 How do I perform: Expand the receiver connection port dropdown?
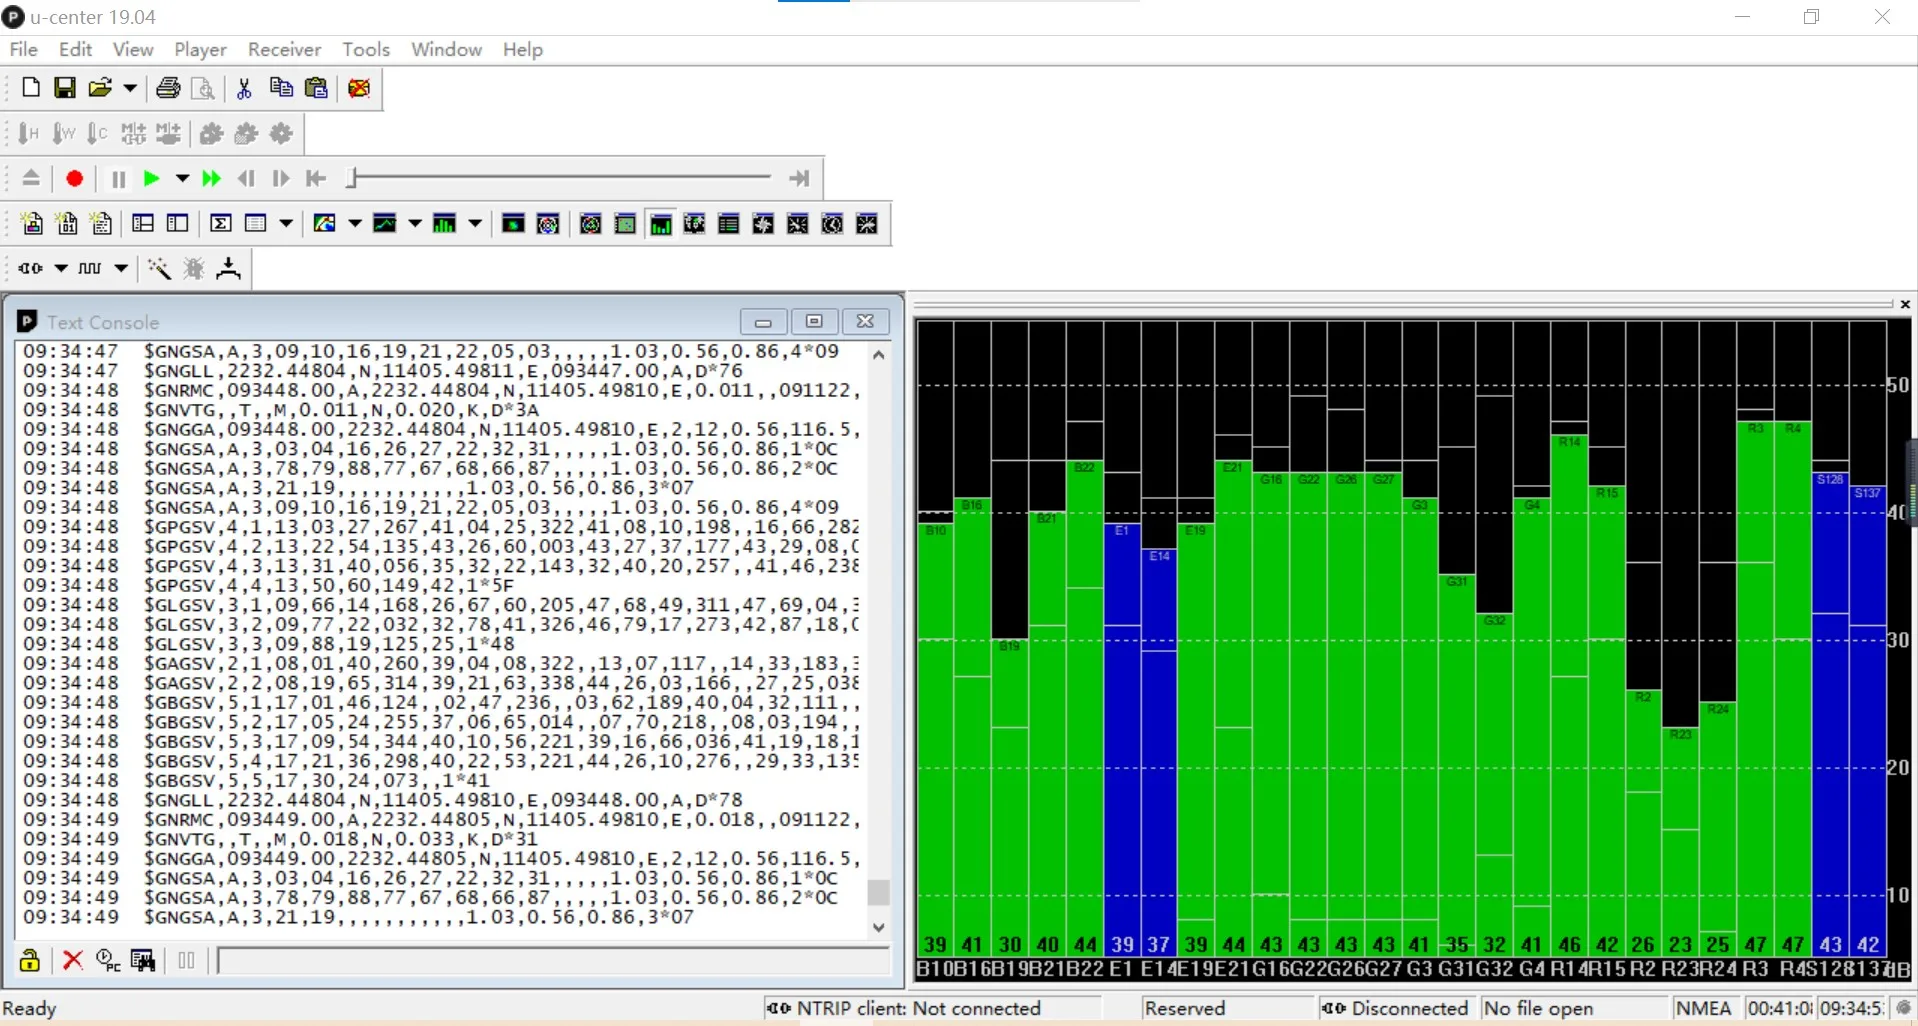[x=61, y=268]
